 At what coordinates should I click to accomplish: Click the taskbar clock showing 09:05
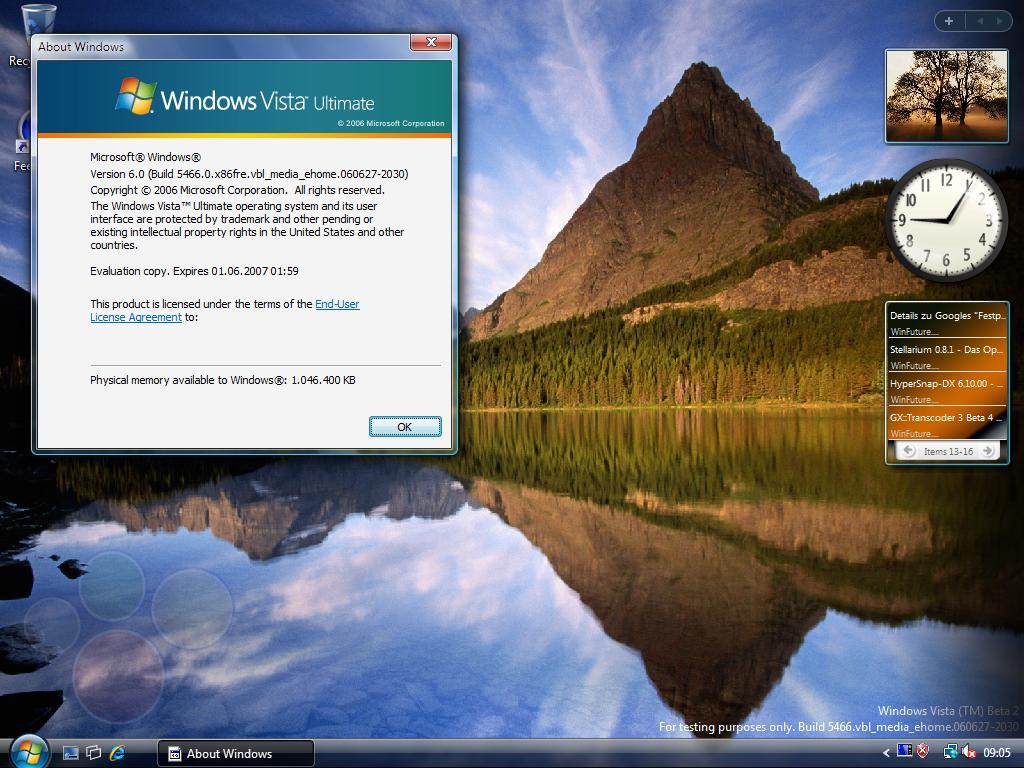(997, 753)
